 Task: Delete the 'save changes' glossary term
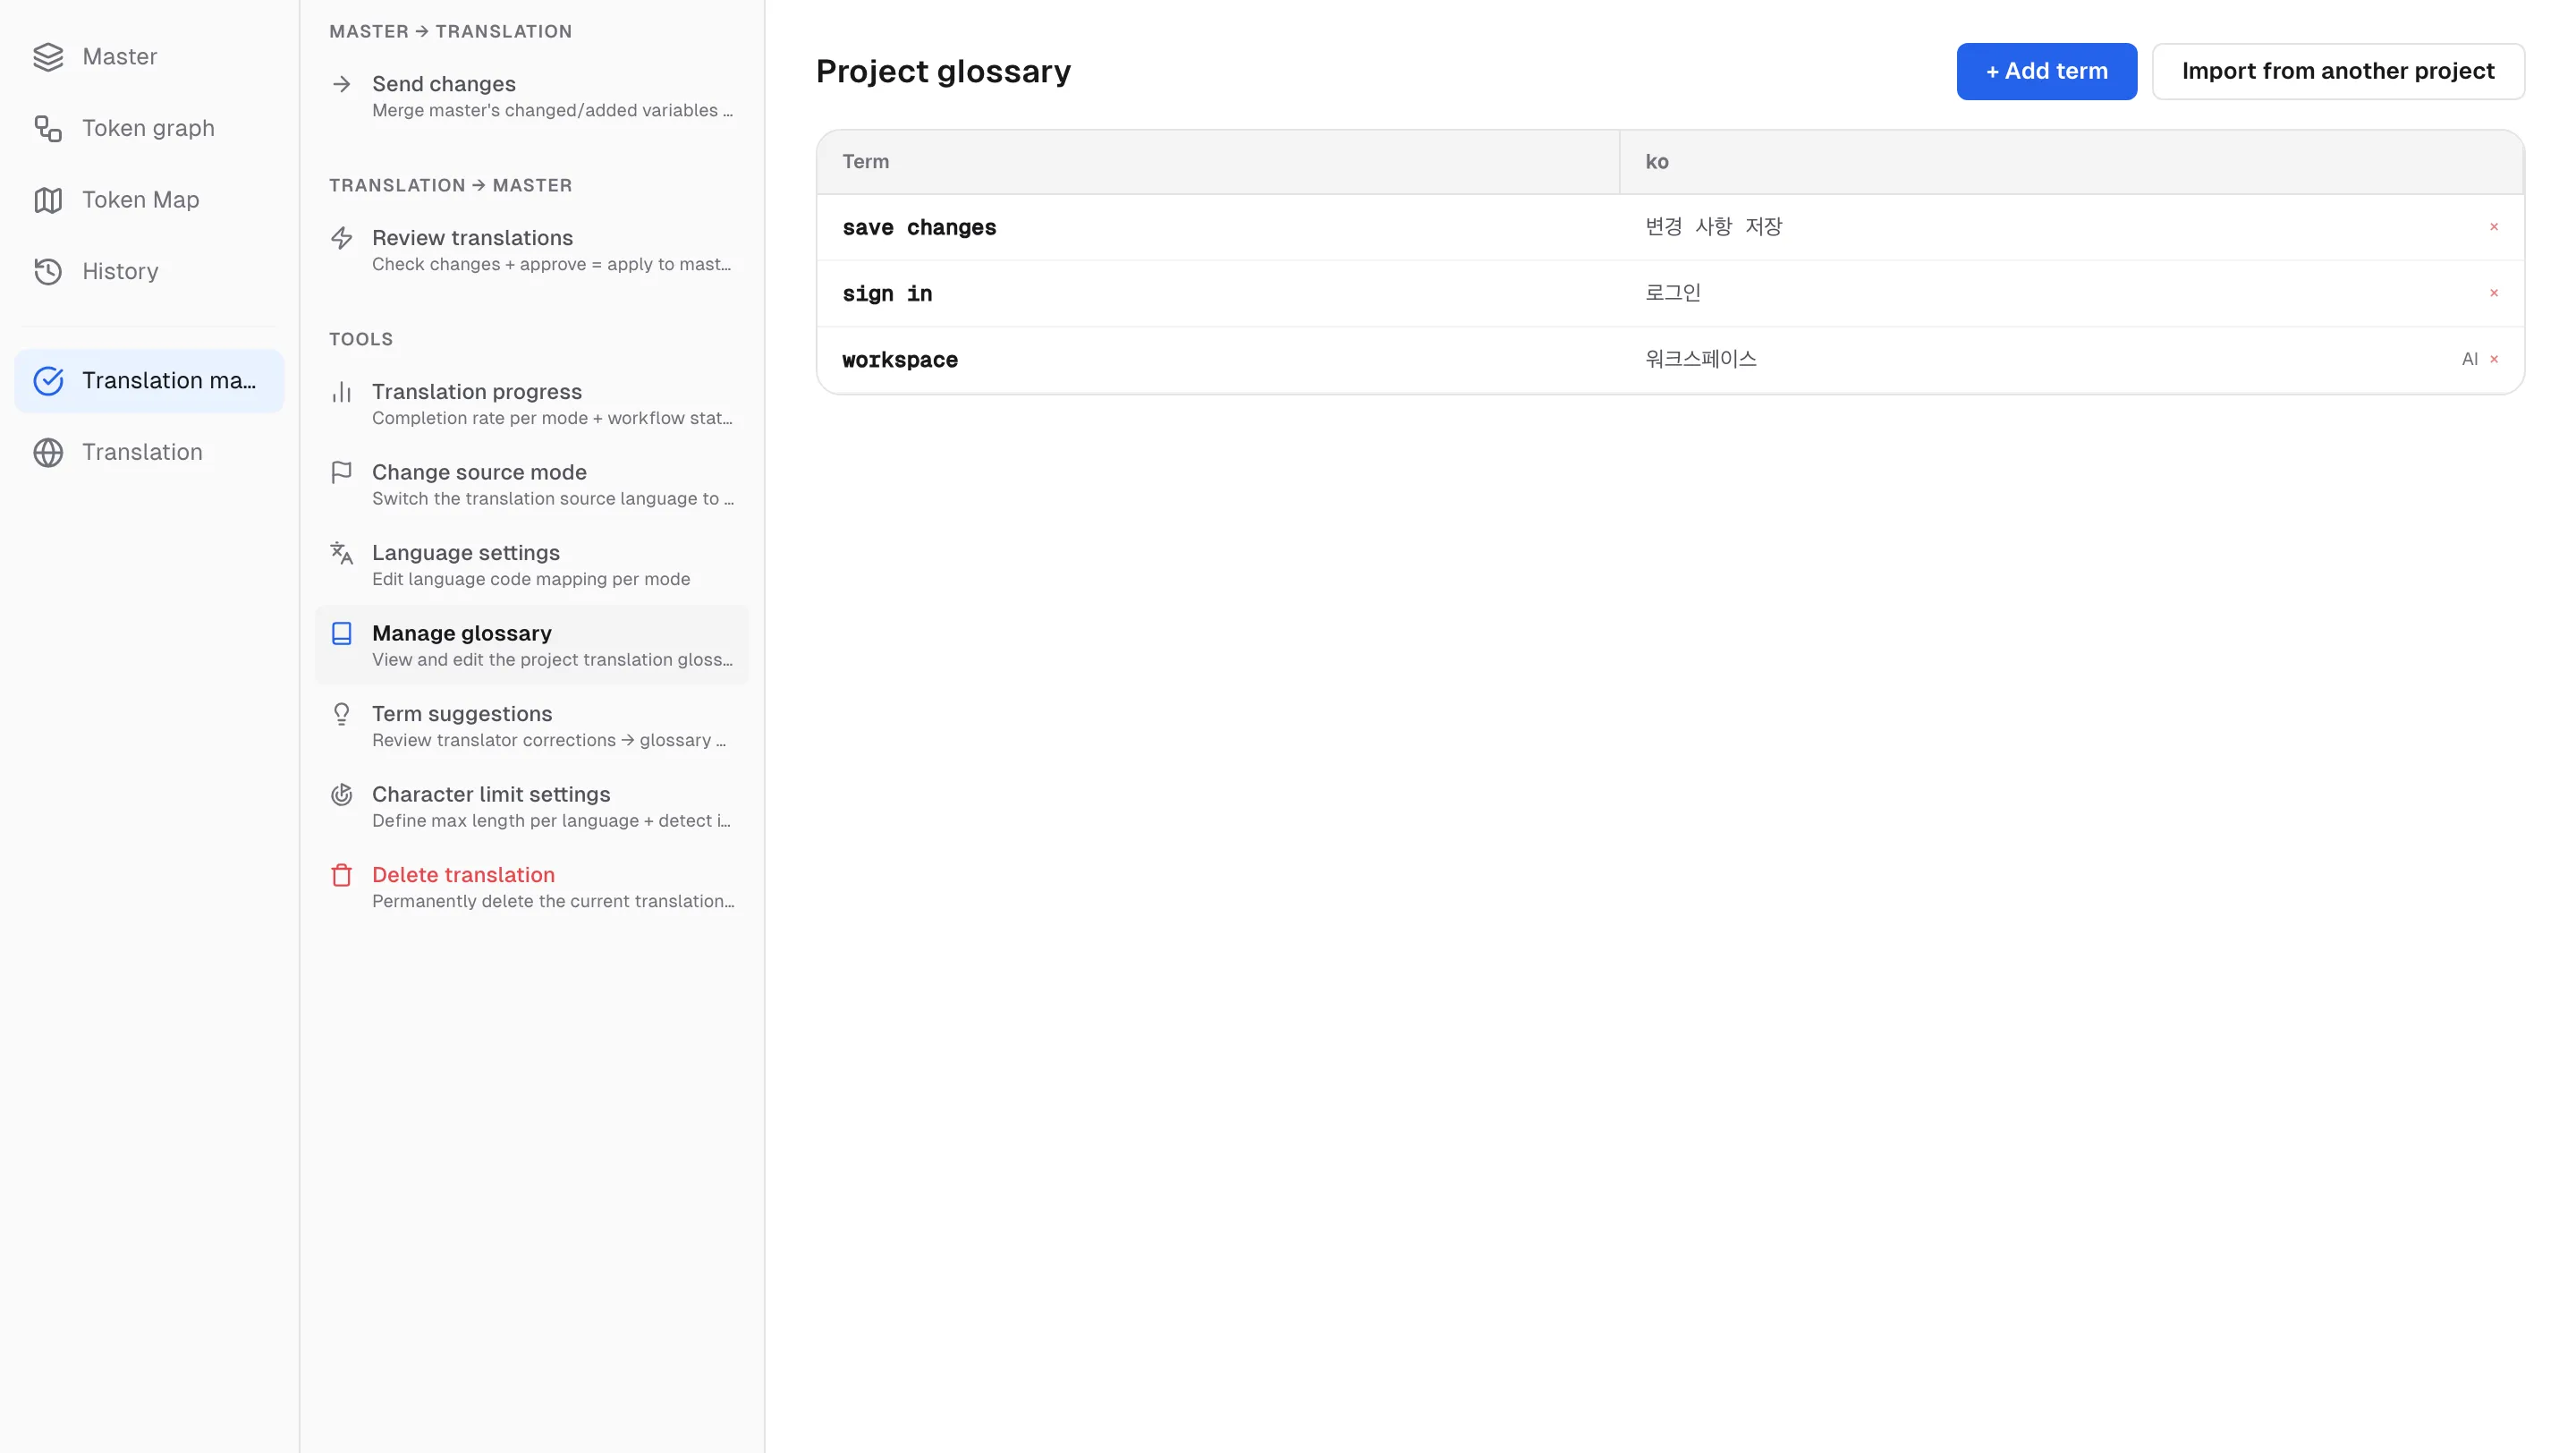(2494, 227)
